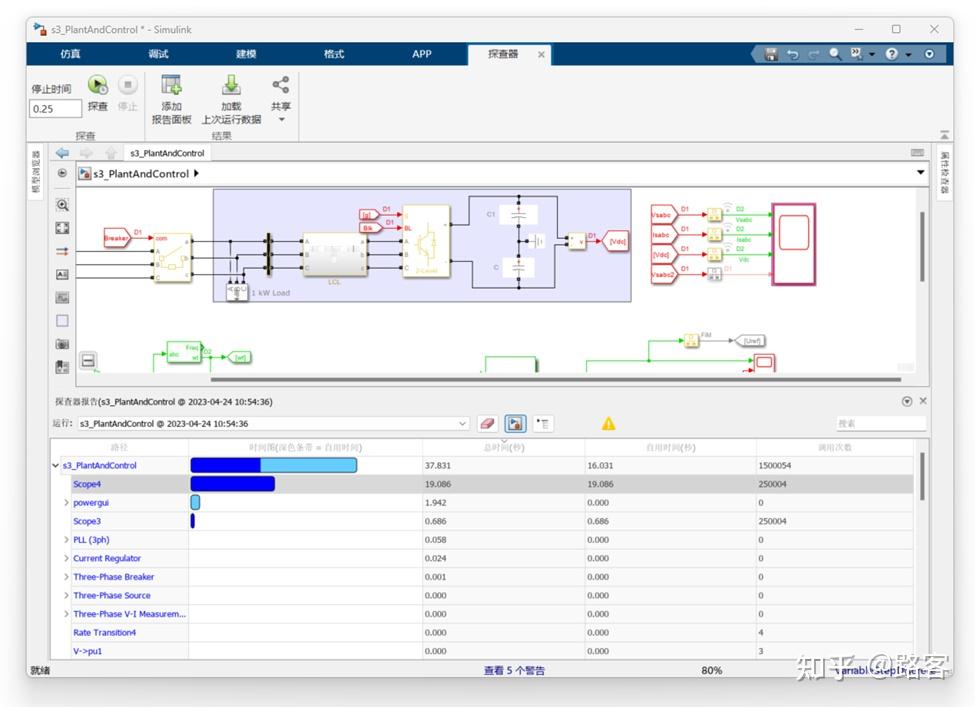Open the run selection dropdown
975x707 pixels.
(x=462, y=423)
